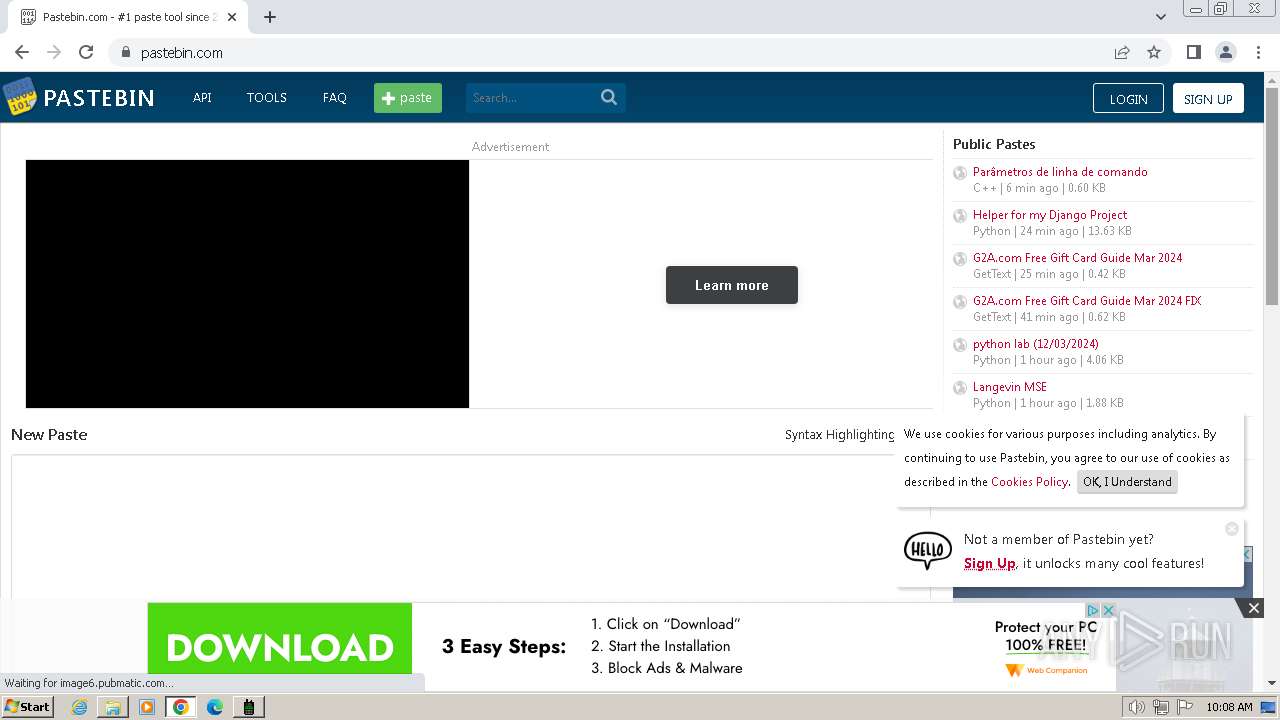This screenshot has width=1280, height=720.
Task: Select the Pastebin.com browser tab
Action: [x=128, y=17]
